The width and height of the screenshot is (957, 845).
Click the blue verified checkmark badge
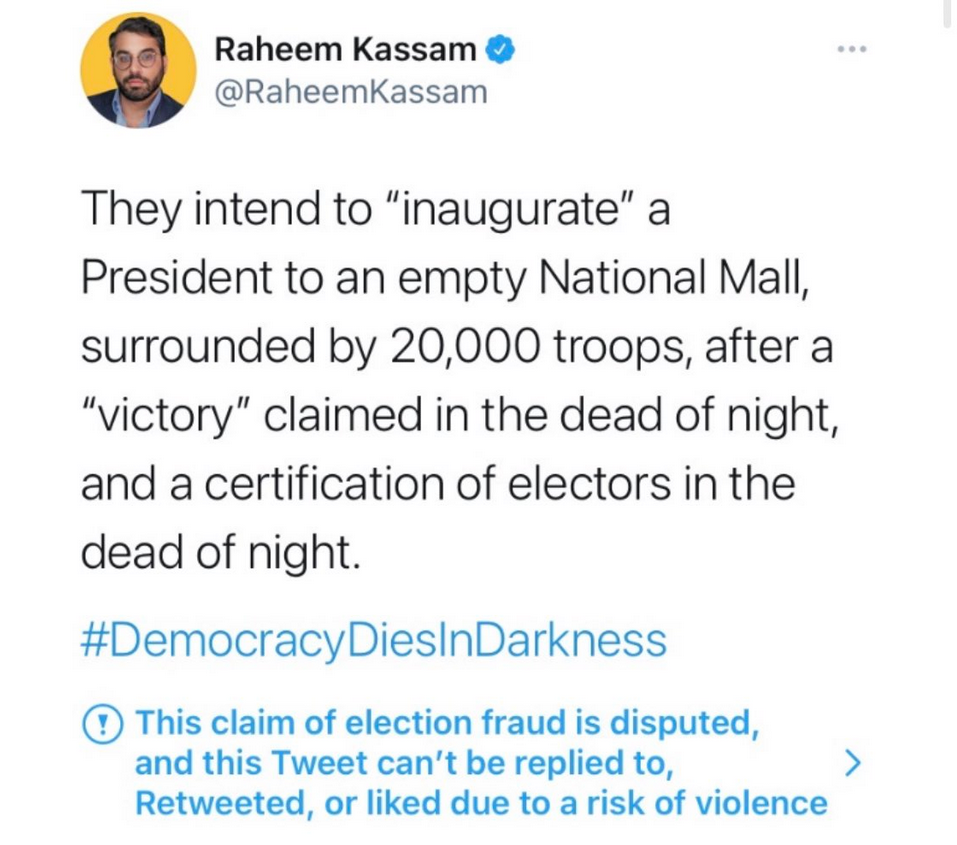pyautogui.click(x=499, y=50)
